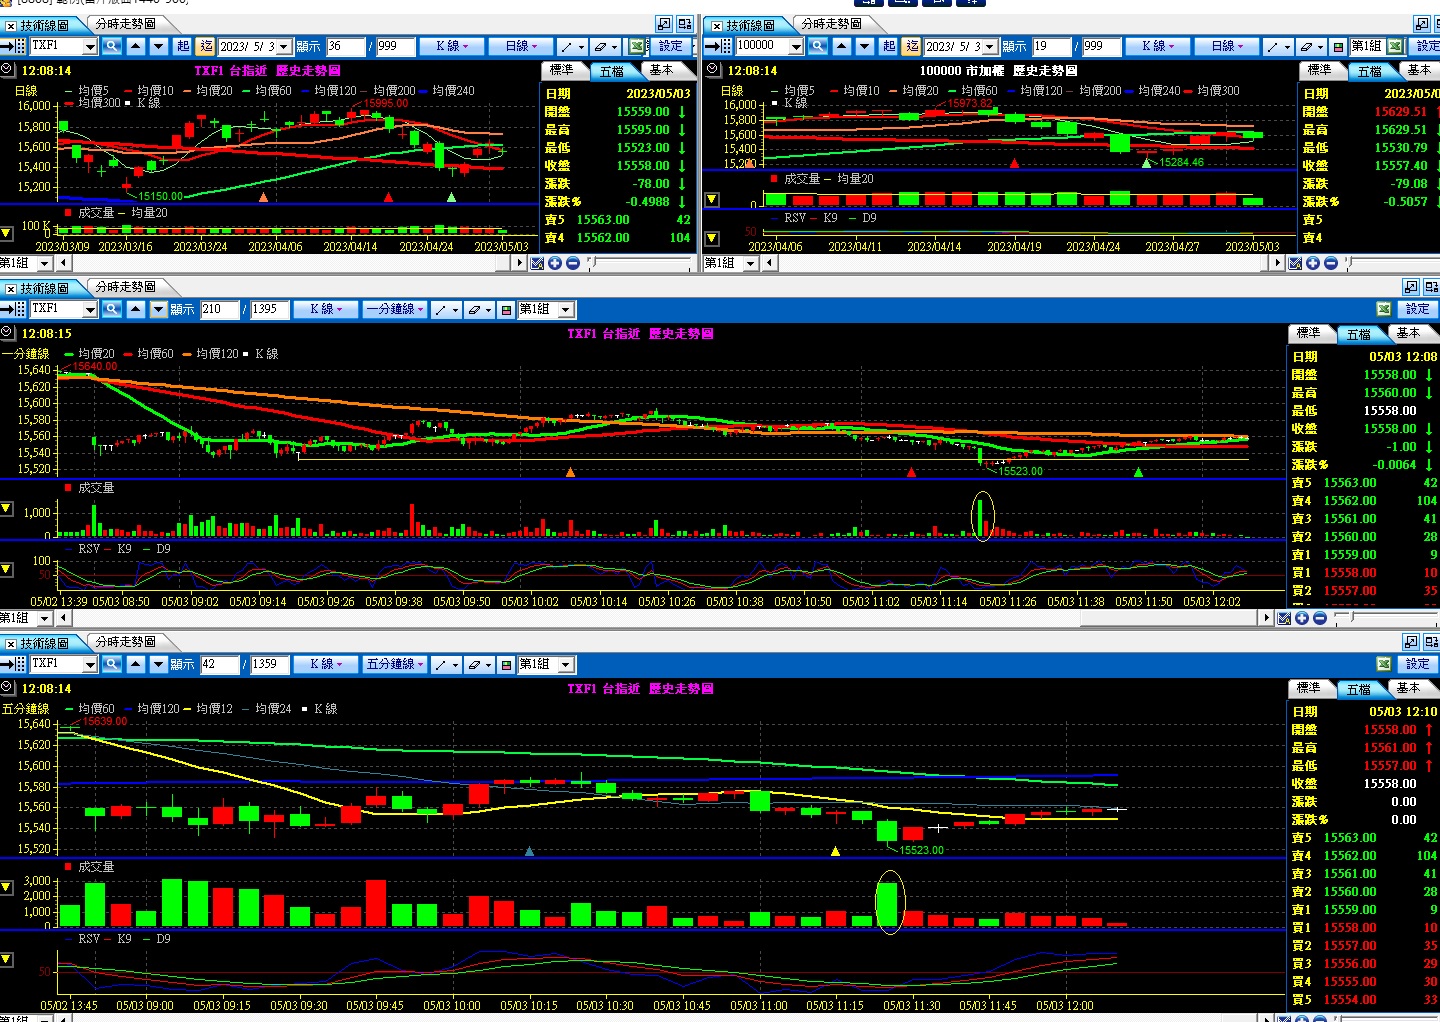Select the 基本 tab in top-left quote panel
Viewport: 1440px width, 1022px height.
(661, 70)
